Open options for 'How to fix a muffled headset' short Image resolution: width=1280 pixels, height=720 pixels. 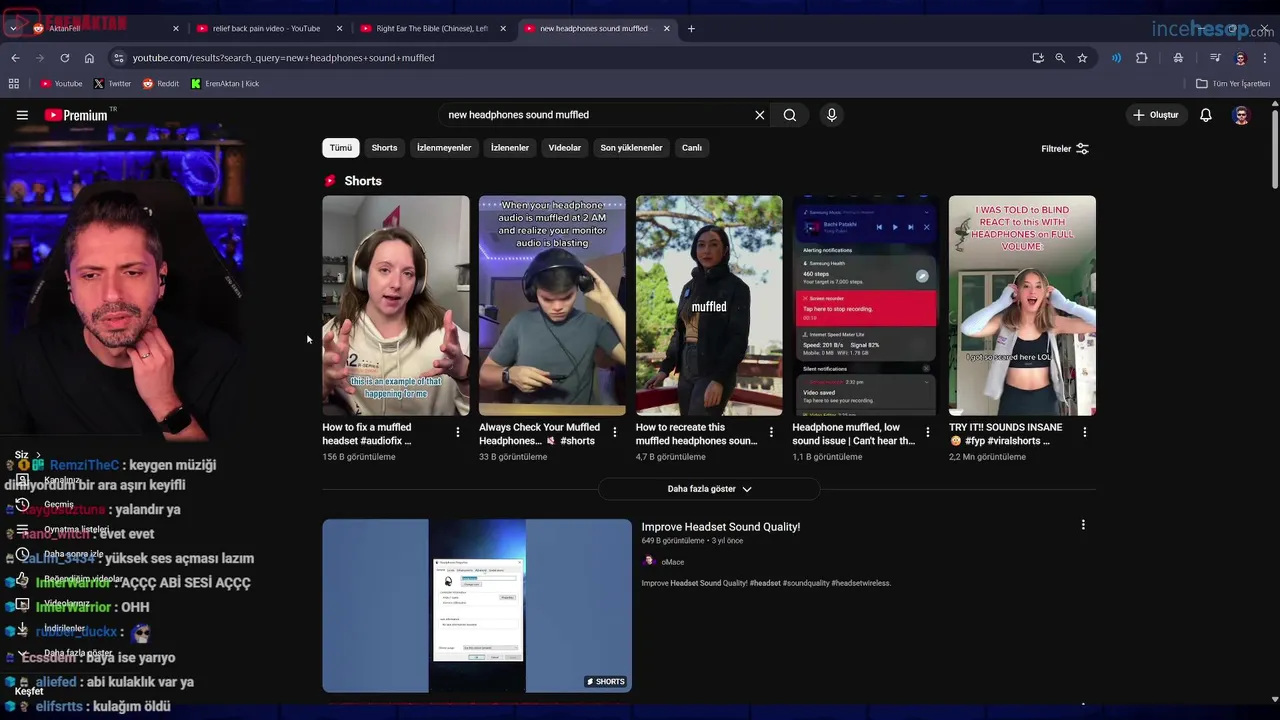tap(458, 432)
